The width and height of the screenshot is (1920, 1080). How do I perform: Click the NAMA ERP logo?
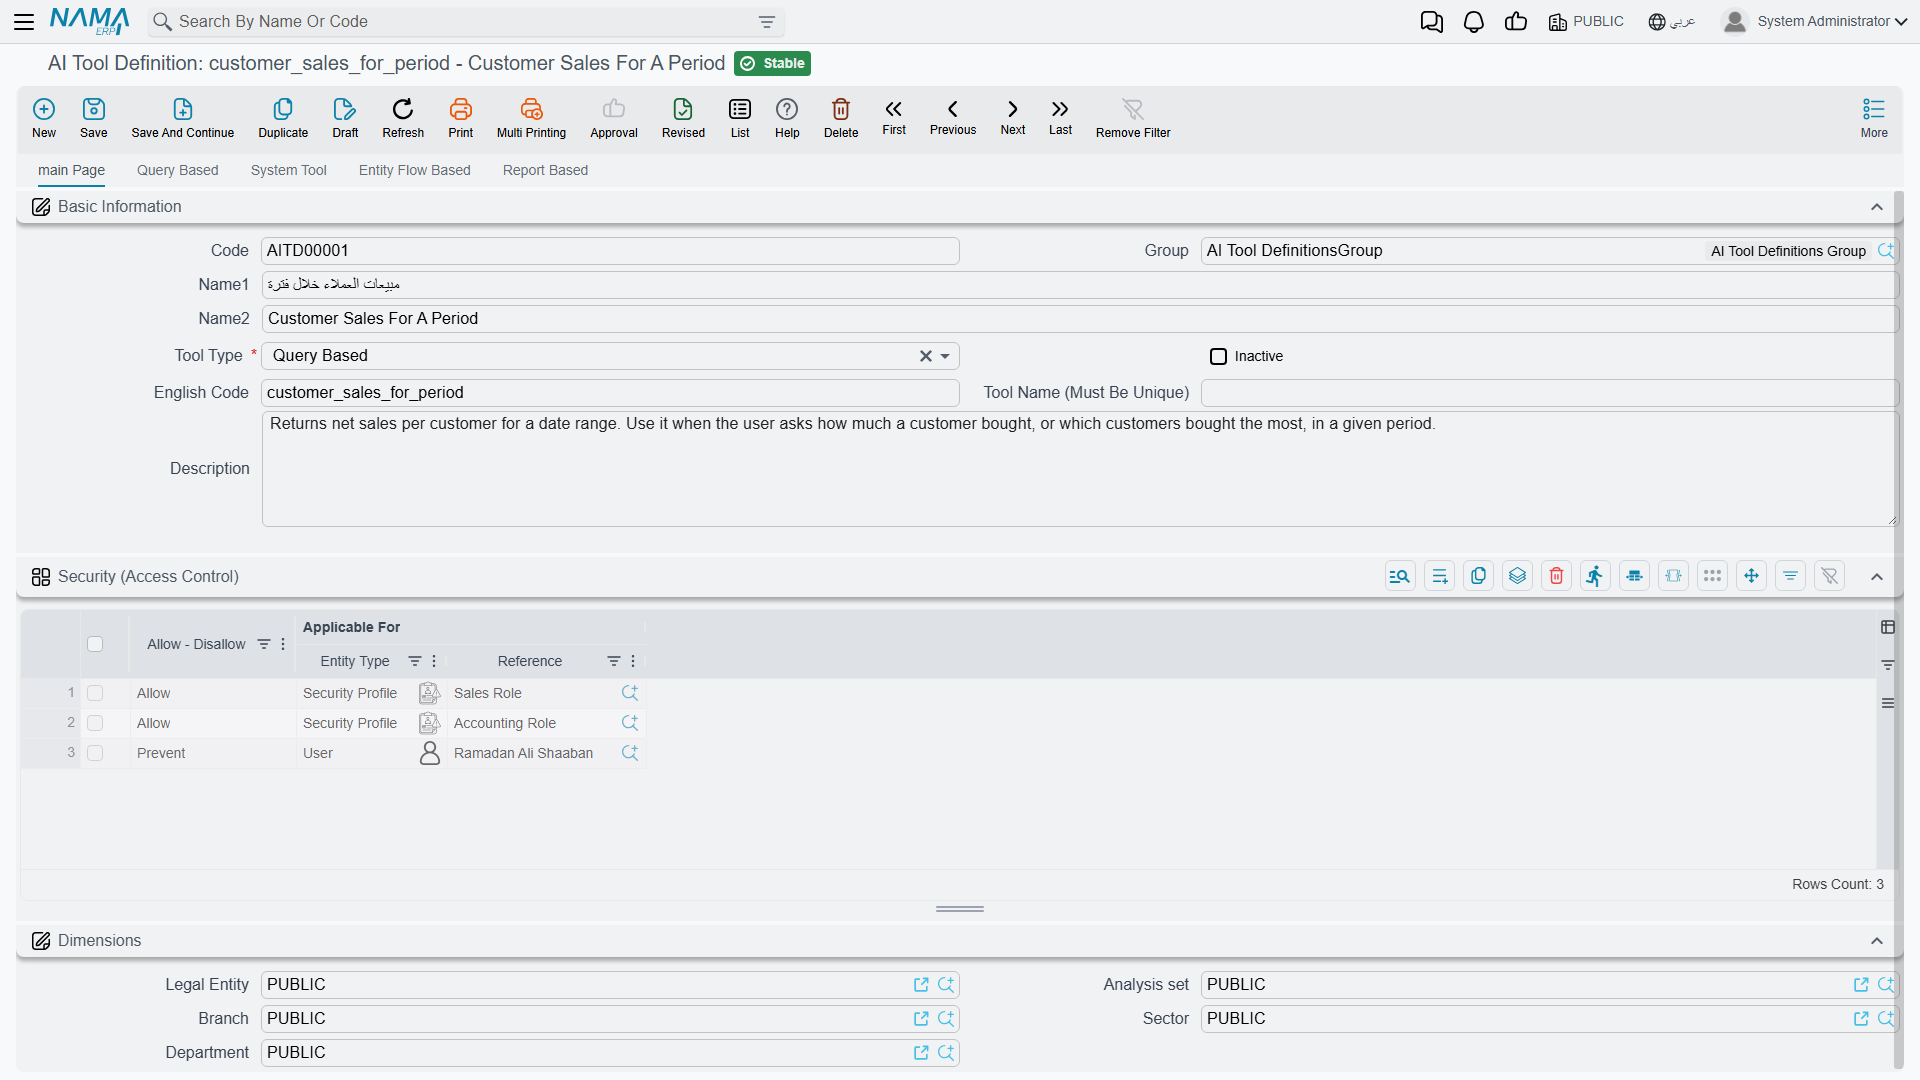coord(89,21)
